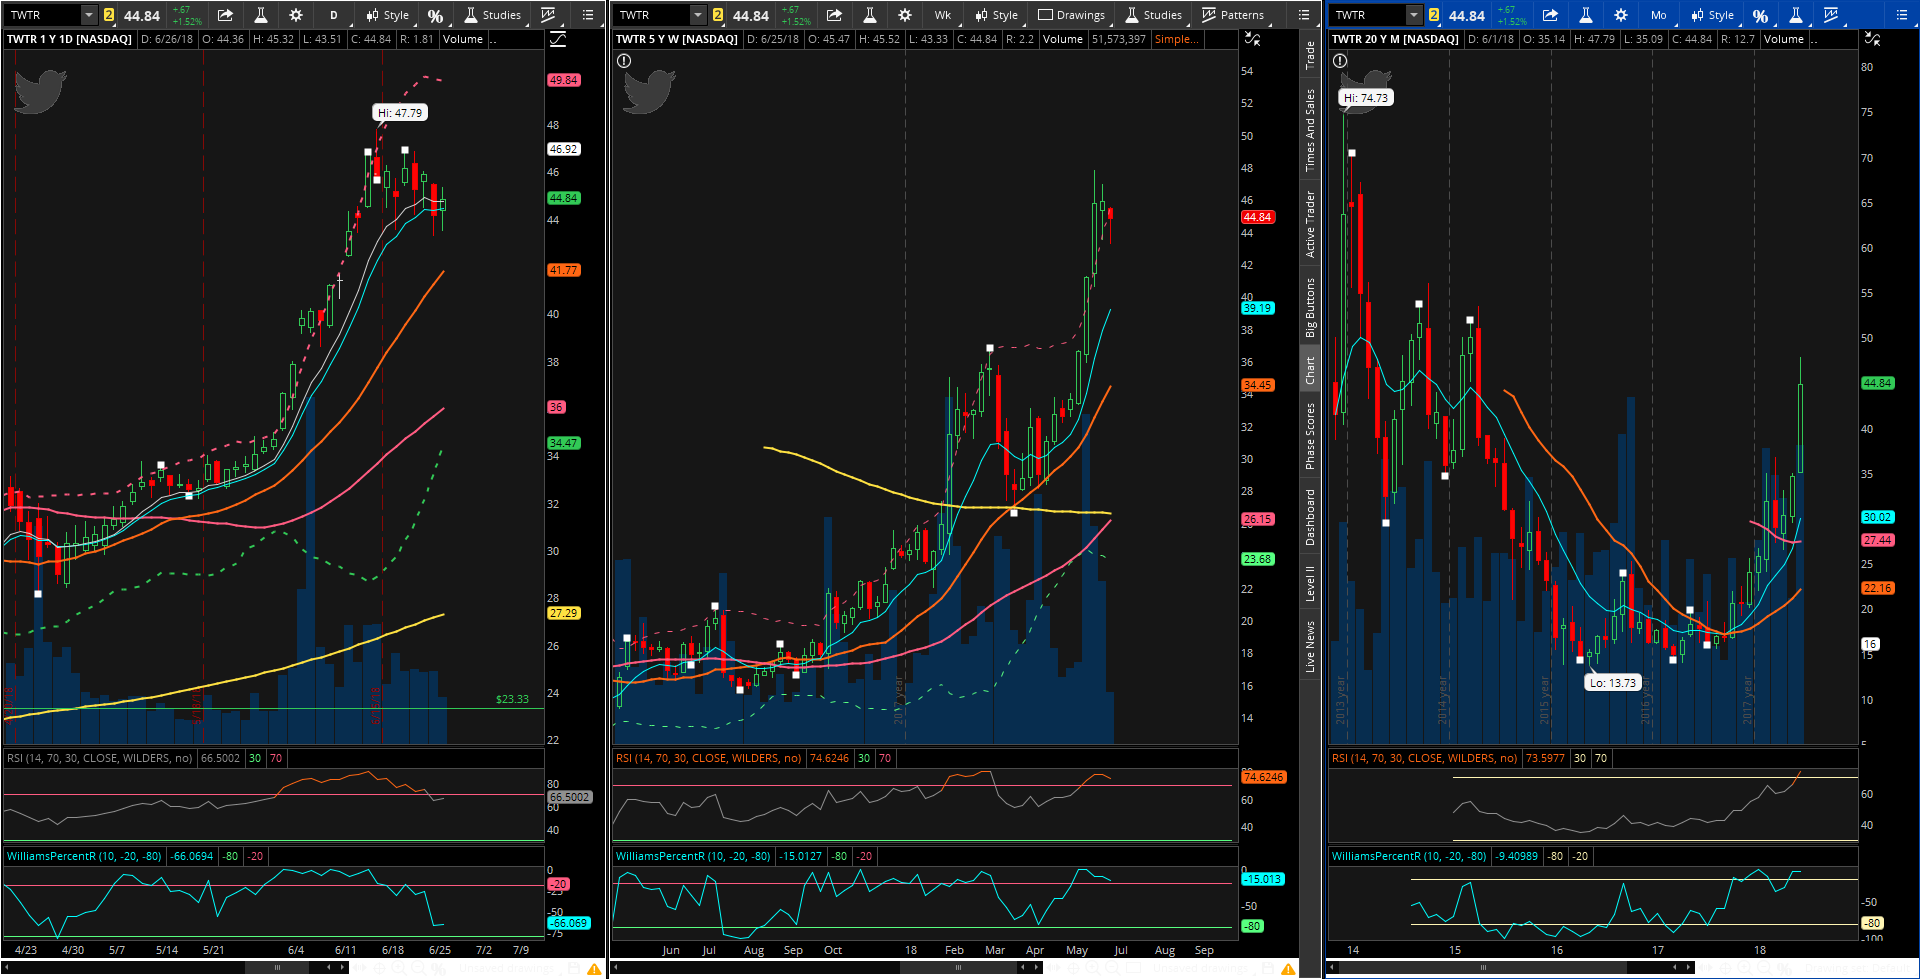Viewport: 1920px width, 979px height.
Task: Open flask icon in daily chart toolbar
Action: [x=261, y=15]
